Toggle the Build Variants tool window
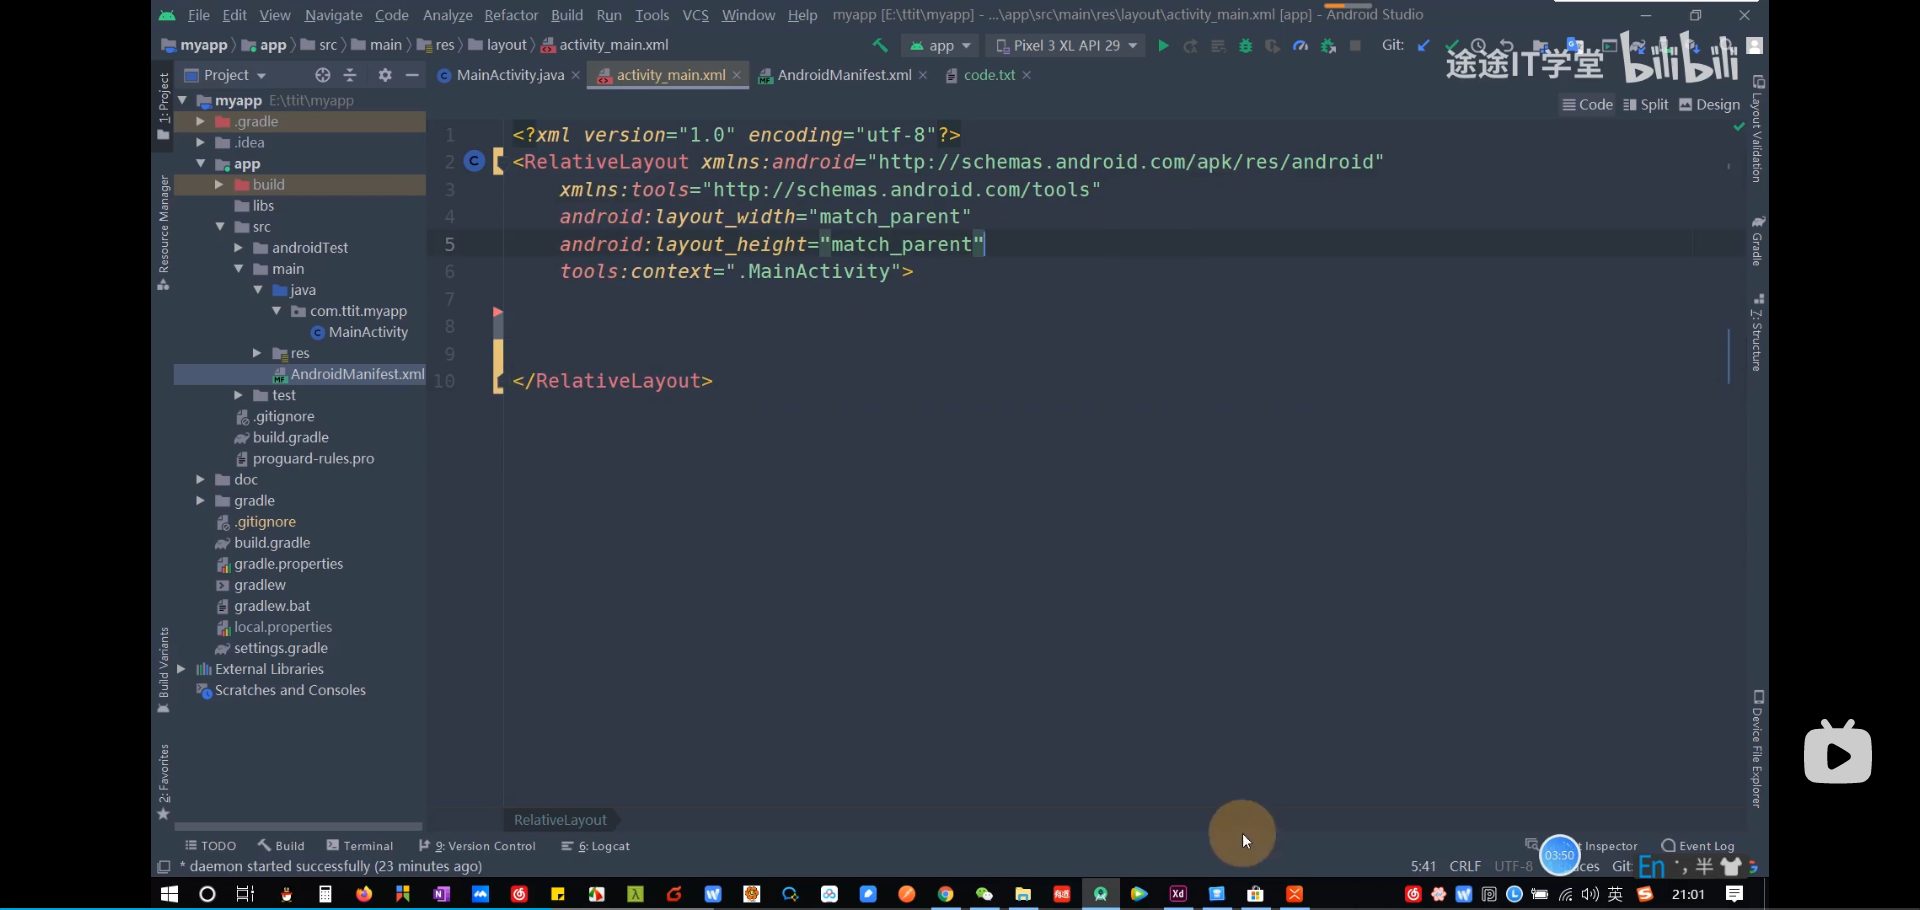This screenshot has width=1920, height=910. [x=163, y=671]
